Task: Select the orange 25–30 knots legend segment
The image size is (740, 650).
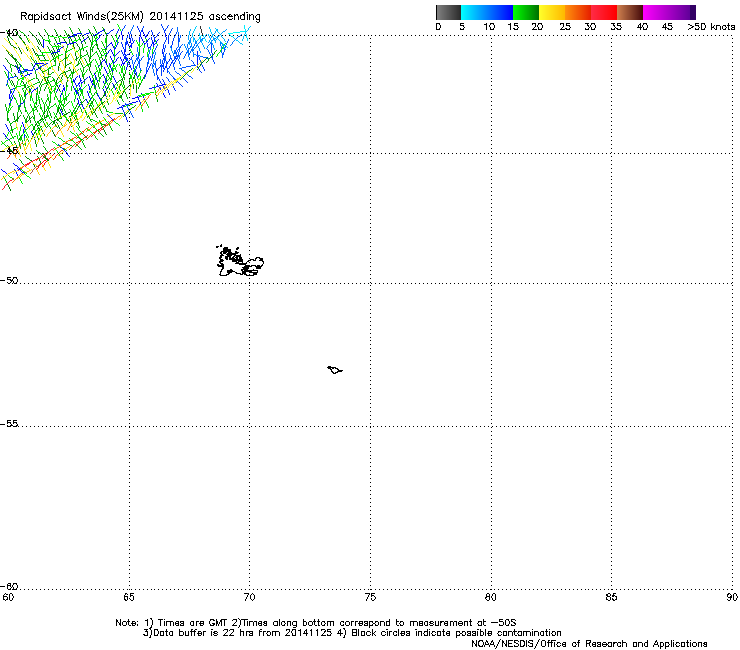Action: tap(578, 12)
